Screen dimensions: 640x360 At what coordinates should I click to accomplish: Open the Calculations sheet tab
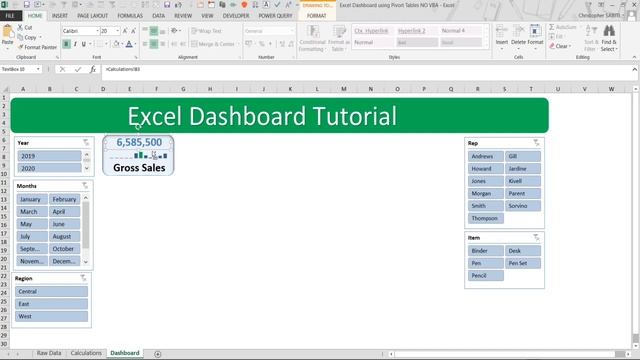click(x=86, y=353)
